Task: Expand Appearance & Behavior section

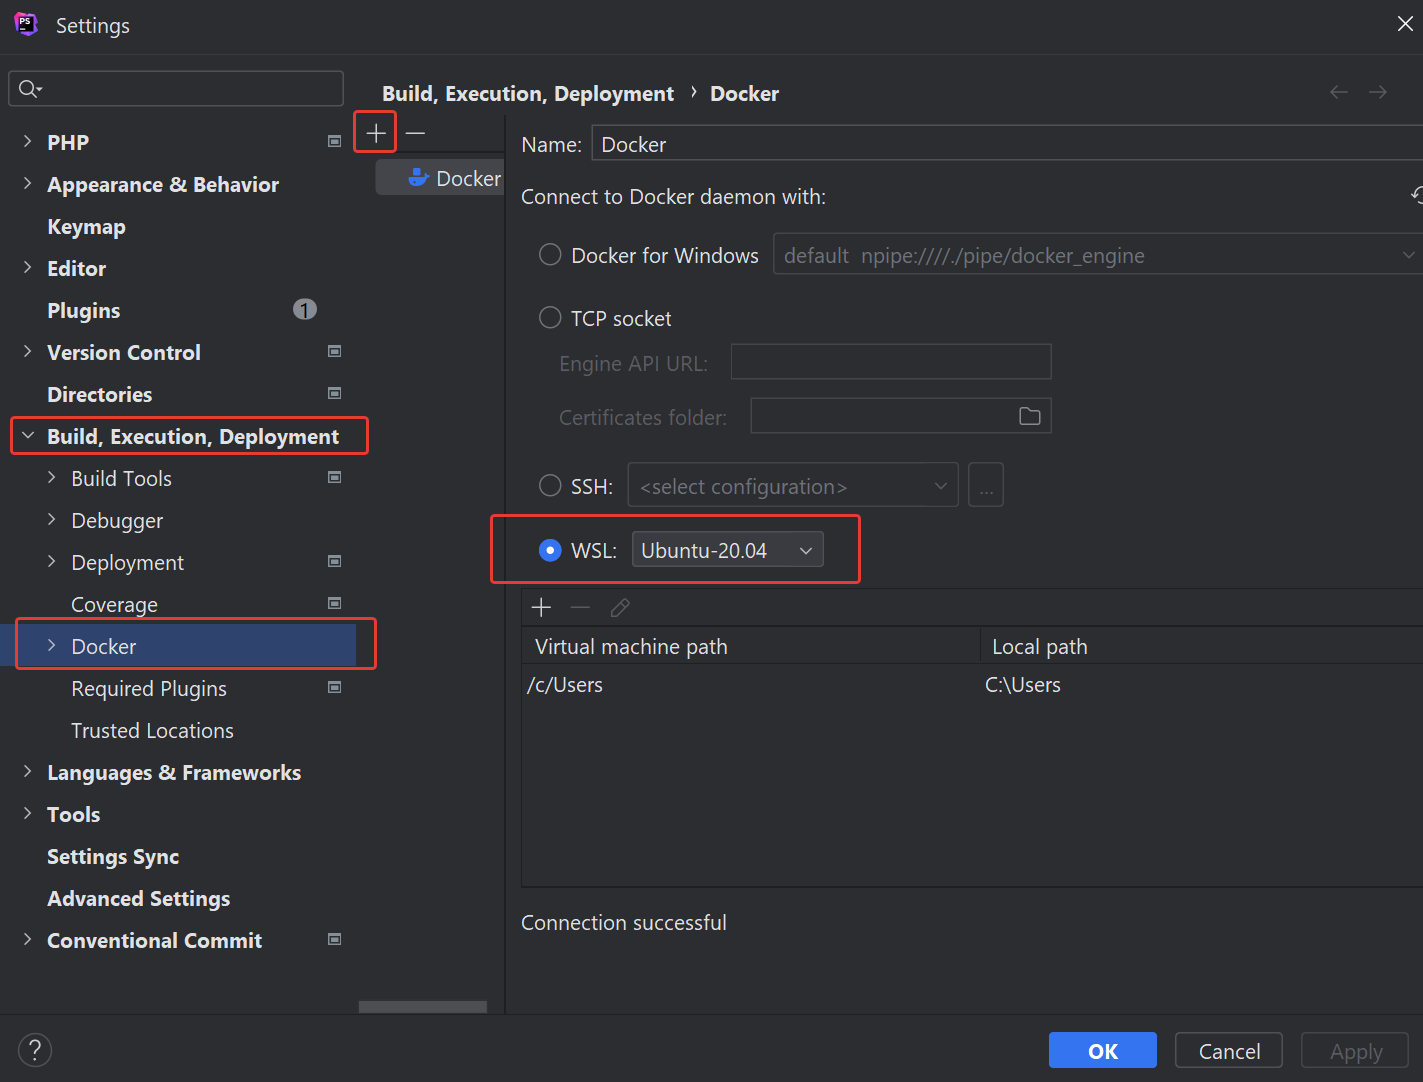Action: pyautogui.click(x=27, y=184)
